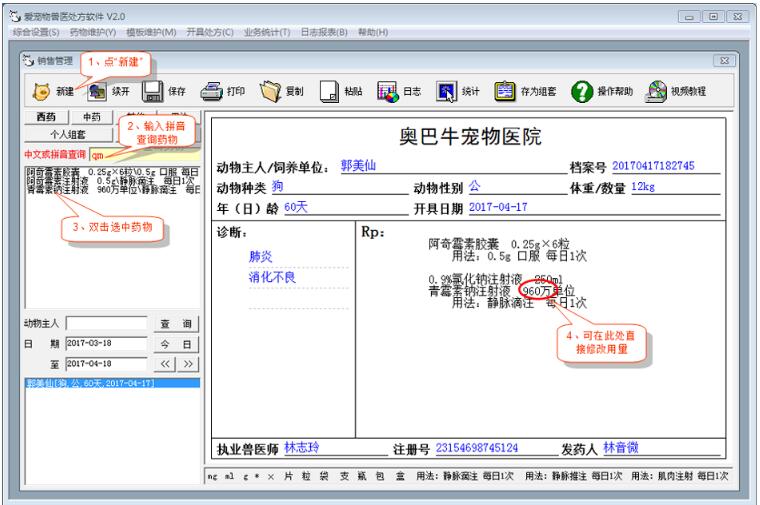760x505 pixels.
Task: Click the 个人组套 button
Action: click(x=68, y=134)
